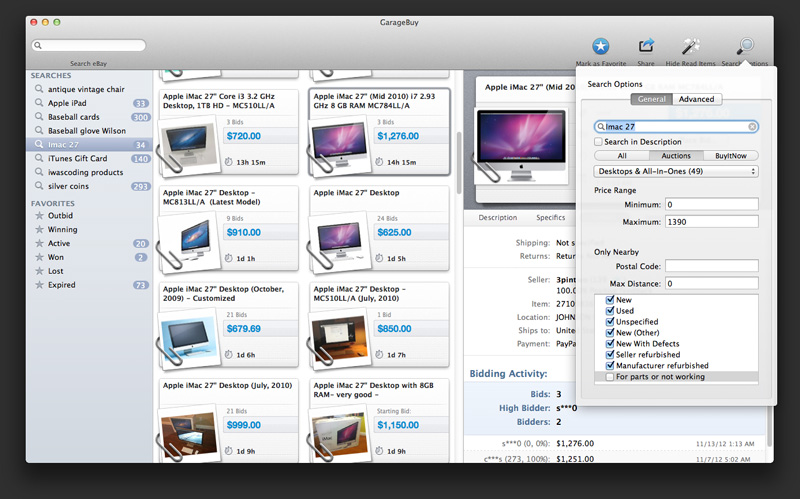Image resolution: width=800 pixels, height=499 pixels.
Task: Uncheck the Used condition checkbox
Action: tap(610, 310)
